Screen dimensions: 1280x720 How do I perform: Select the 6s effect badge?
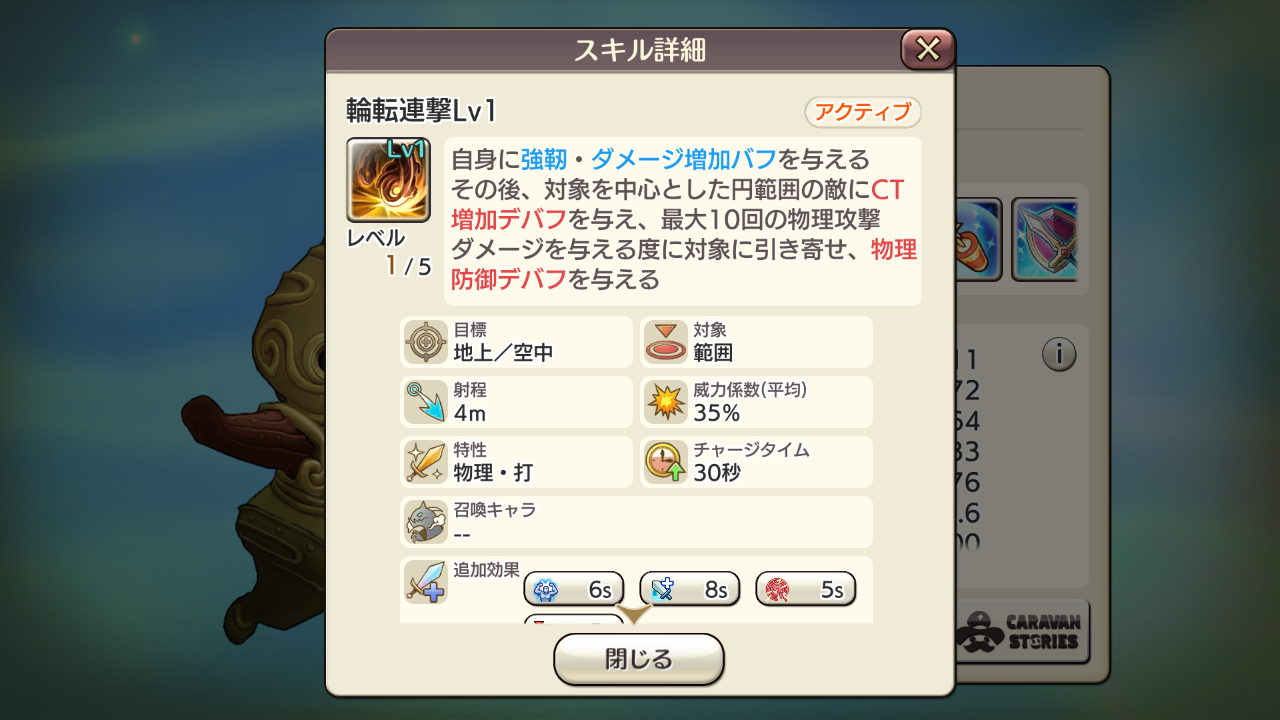coord(574,590)
